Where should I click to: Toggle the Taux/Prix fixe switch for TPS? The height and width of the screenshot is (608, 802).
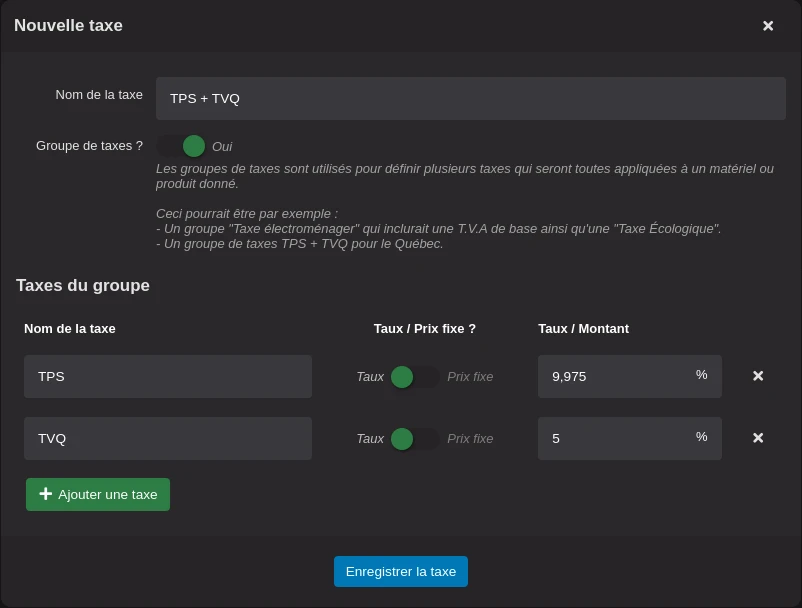click(414, 377)
